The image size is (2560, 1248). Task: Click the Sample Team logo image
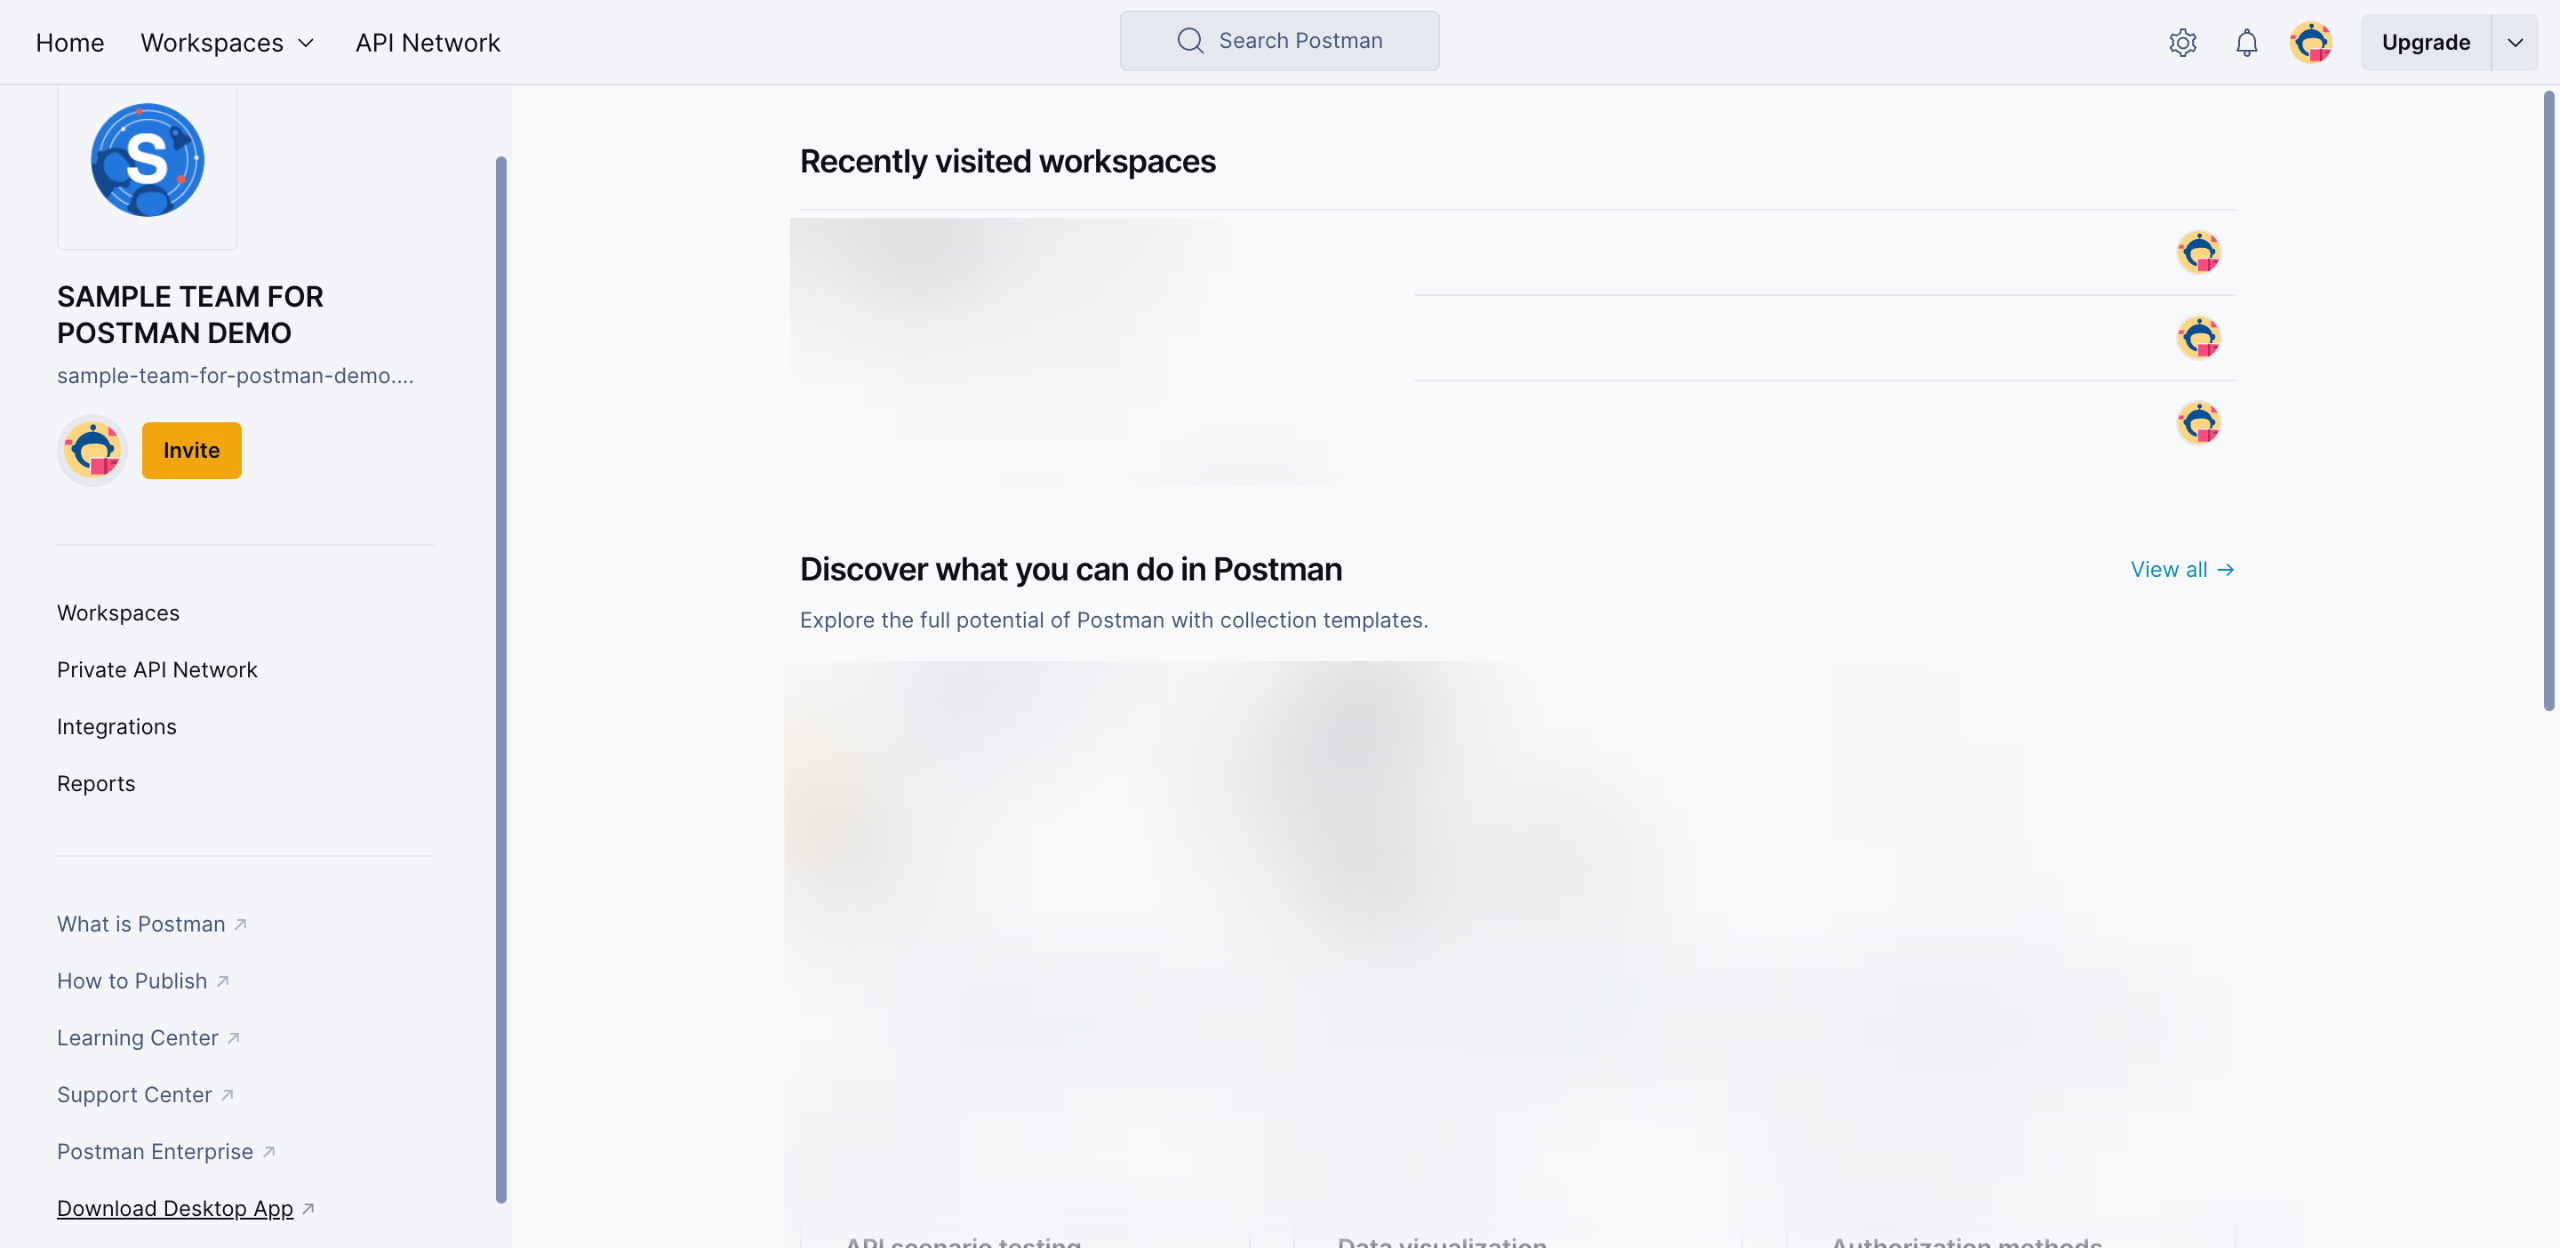tap(148, 160)
